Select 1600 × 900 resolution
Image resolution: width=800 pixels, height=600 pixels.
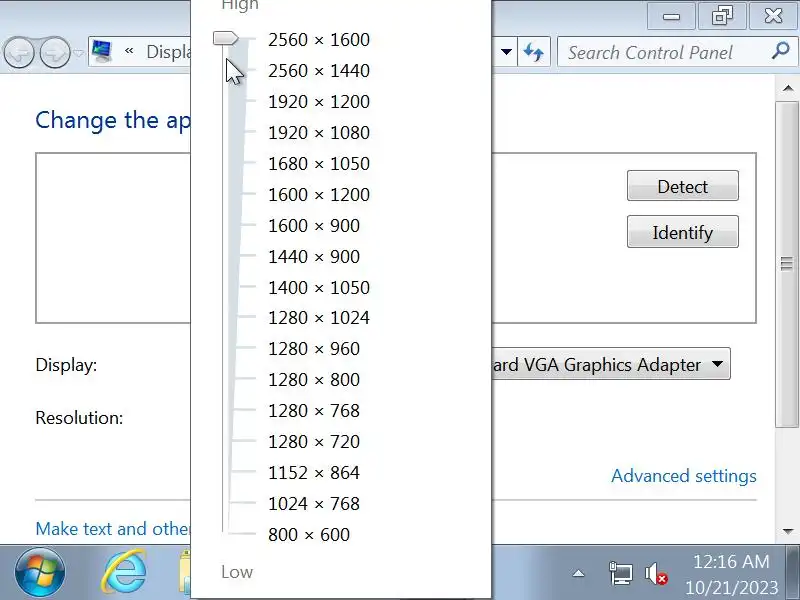tap(314, 226)
